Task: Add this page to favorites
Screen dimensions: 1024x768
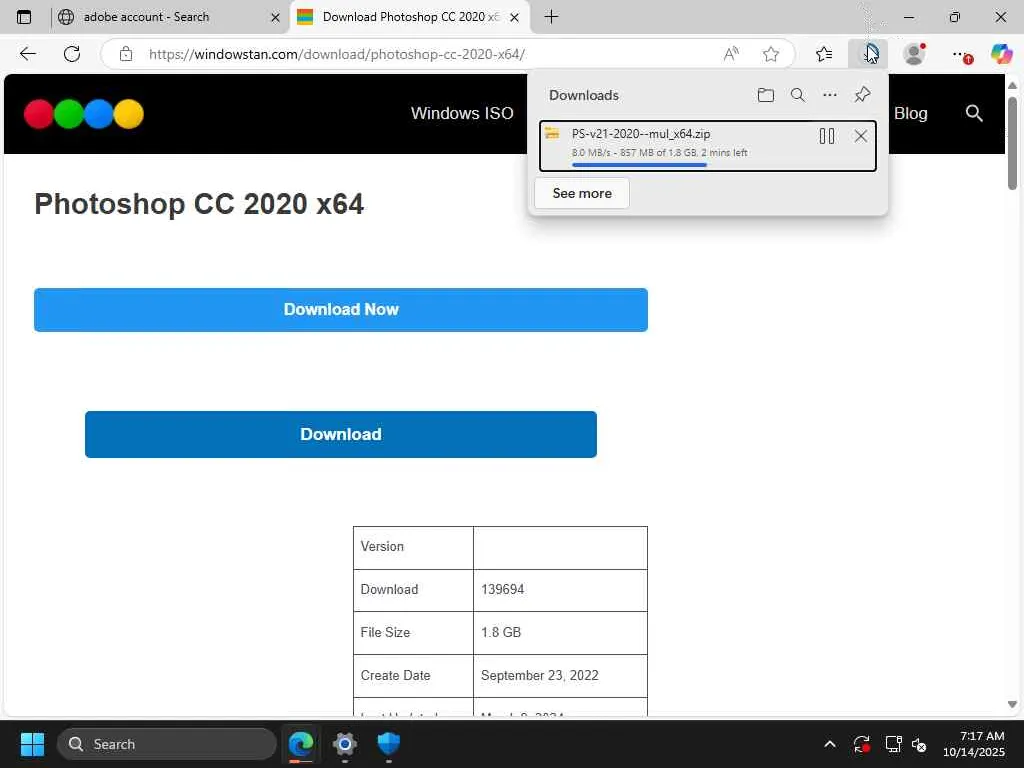Action: coord(771,54)
